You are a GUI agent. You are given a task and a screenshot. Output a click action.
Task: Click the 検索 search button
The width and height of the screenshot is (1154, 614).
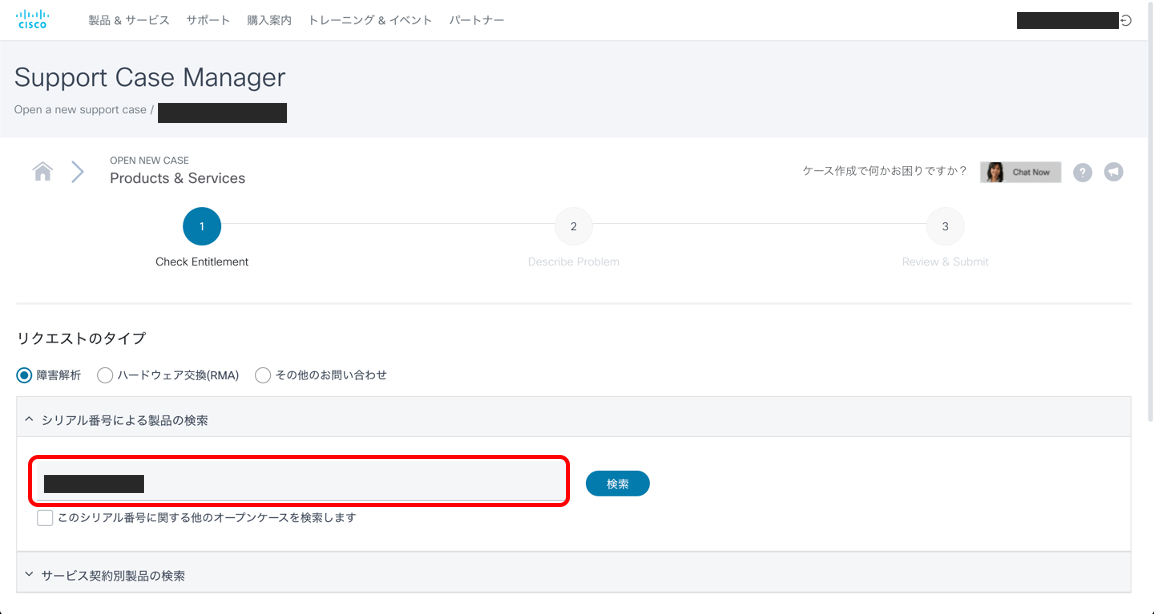(617, 483)
